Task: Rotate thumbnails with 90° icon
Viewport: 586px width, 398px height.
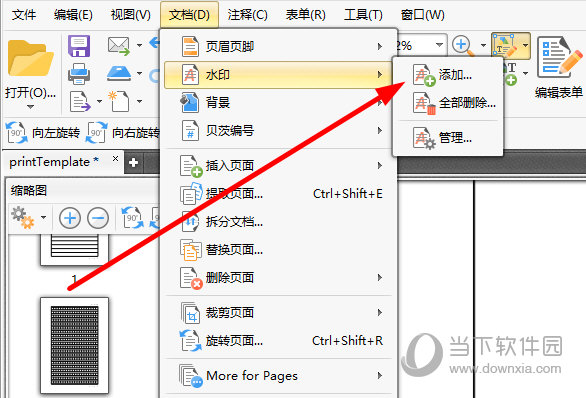Action: tap(132, 217)
